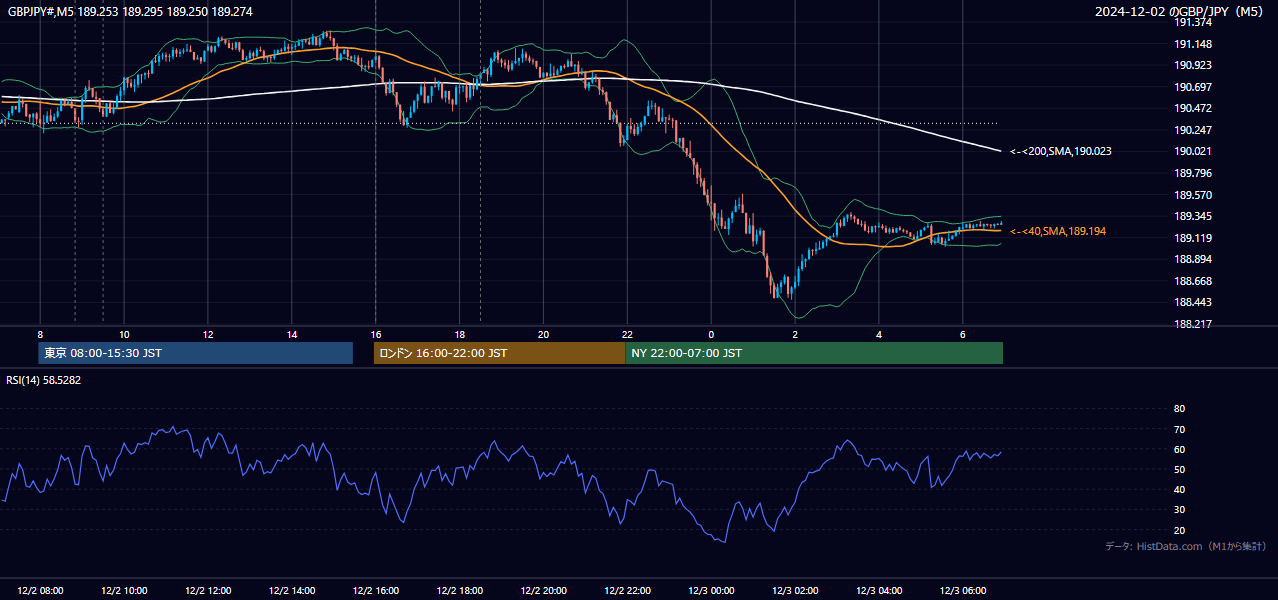Image resolution: width=1278 pixels, height=600 pixels.
Task: Click hour label 0 under the price chart
Action: tap(711, 334)
